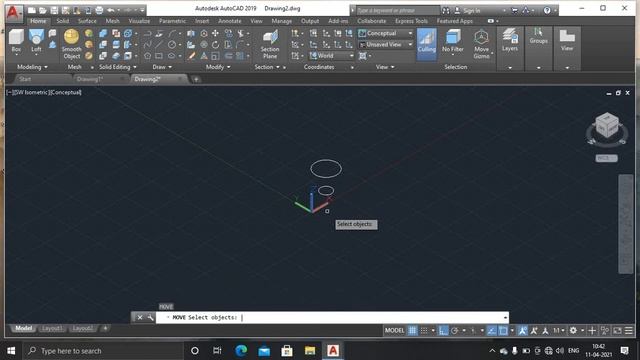The height and width of the screenshot is (360, 640).
Task: Expand the ribbon's View panel
Action: click(x=385, y=67)
